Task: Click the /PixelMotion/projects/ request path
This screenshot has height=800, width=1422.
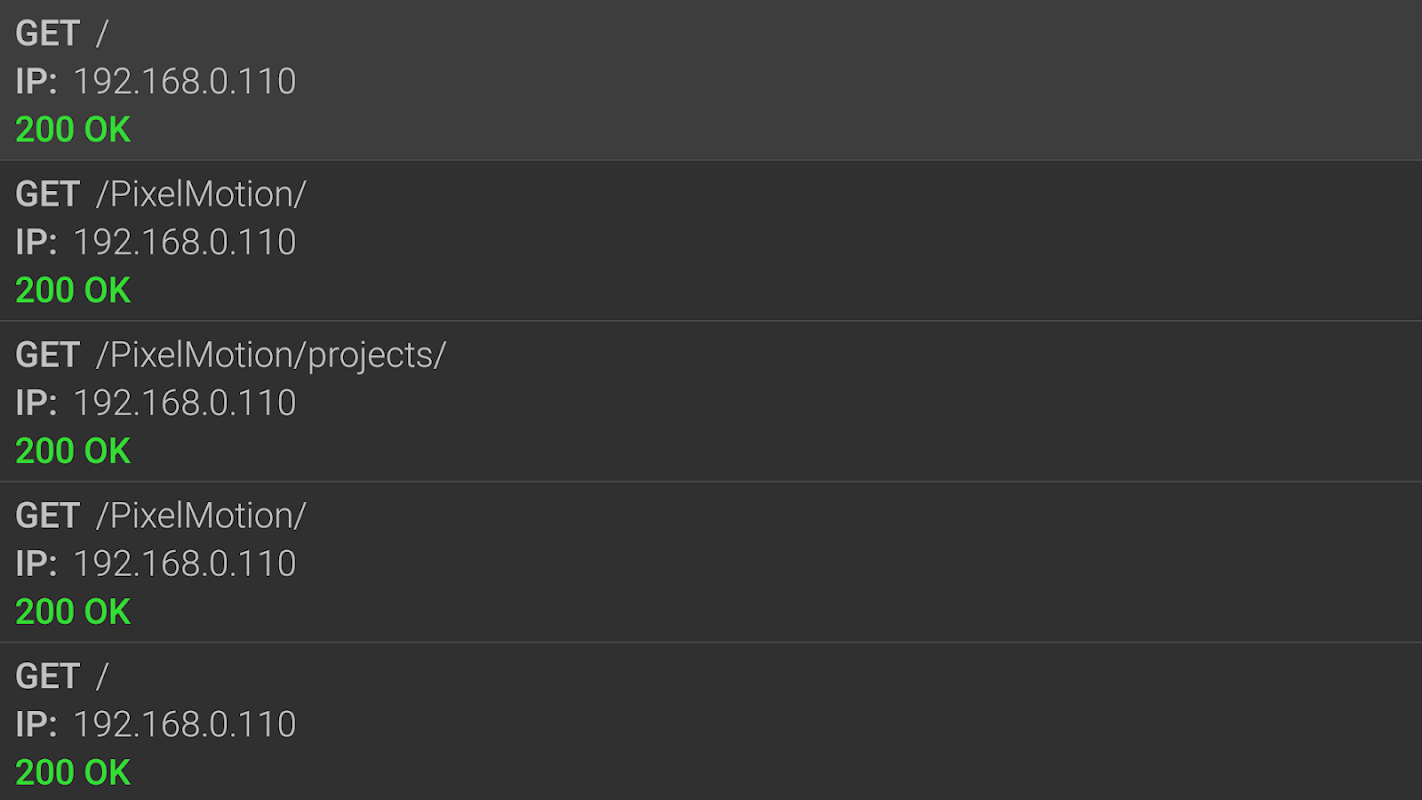Action: click(270, 355)
